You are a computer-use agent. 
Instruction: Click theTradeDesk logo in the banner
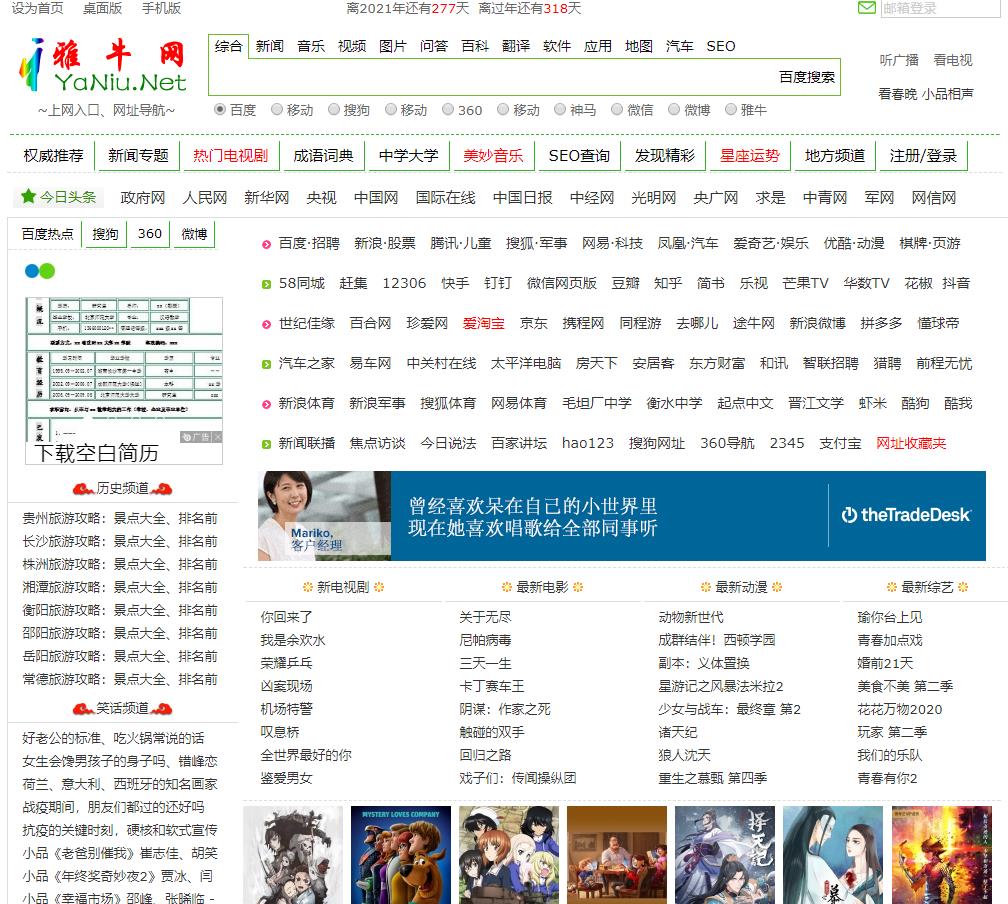[x=906, y=515]
